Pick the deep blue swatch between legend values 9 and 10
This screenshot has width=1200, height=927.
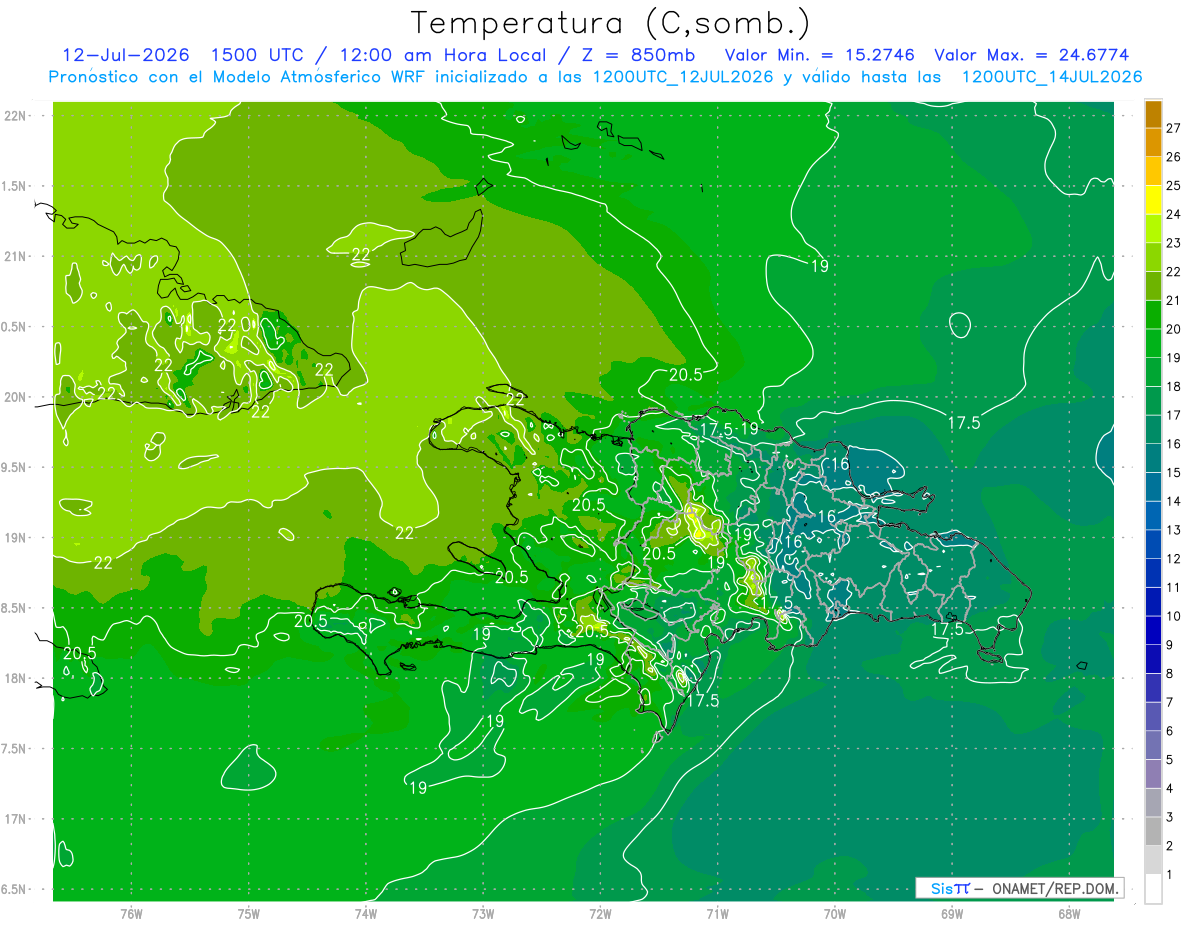[x=1153, y=631]
